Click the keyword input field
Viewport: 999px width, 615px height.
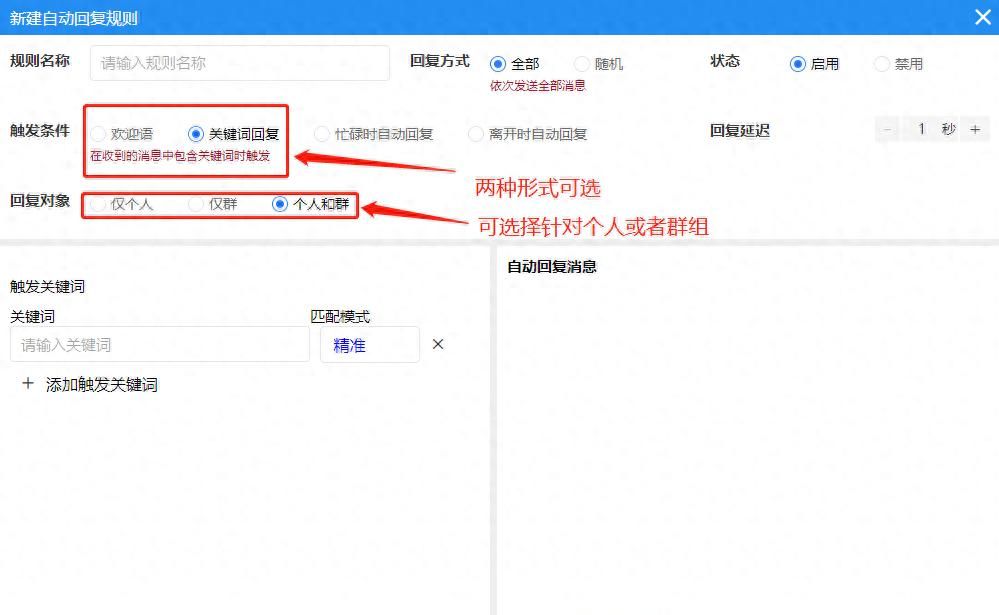[x=160, y=344]
